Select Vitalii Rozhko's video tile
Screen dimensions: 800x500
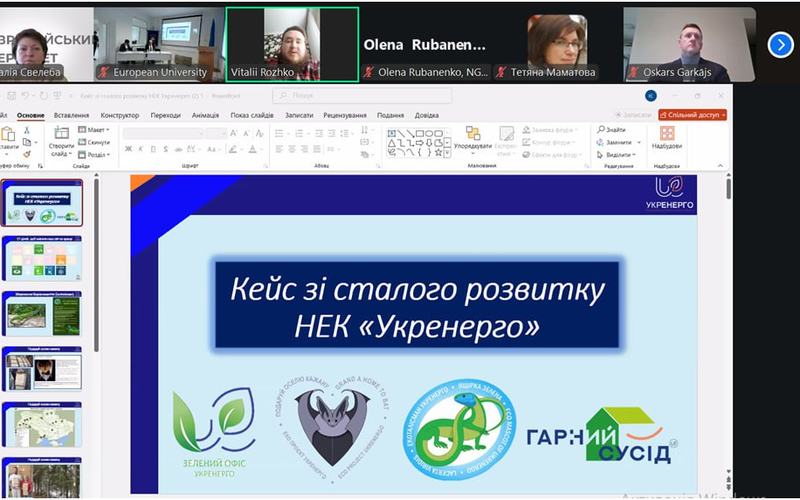click(292, 44)
